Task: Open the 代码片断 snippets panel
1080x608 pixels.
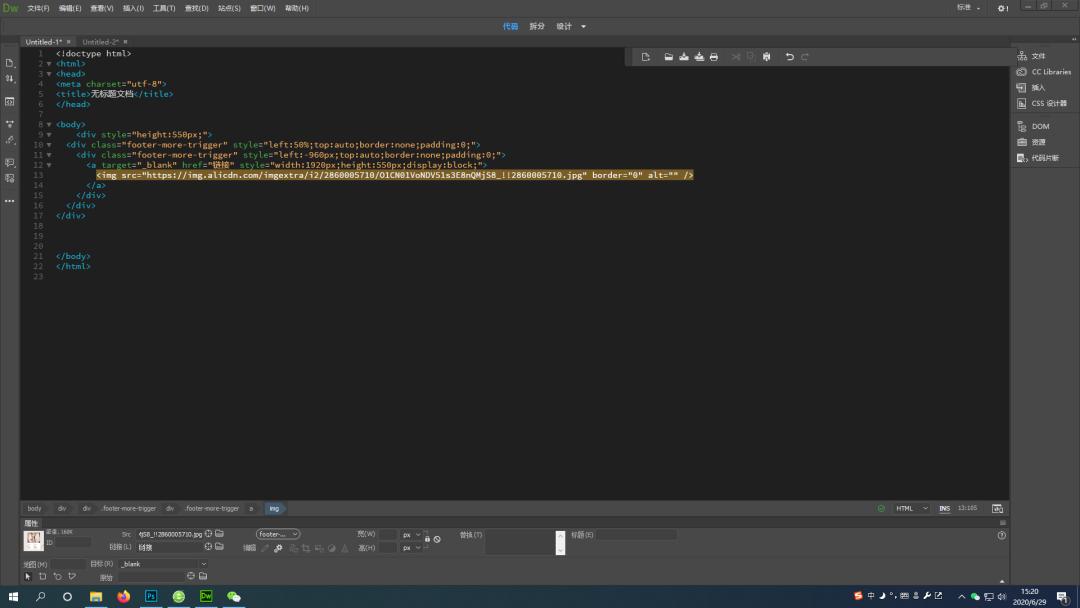Action: coord(1044,158)
